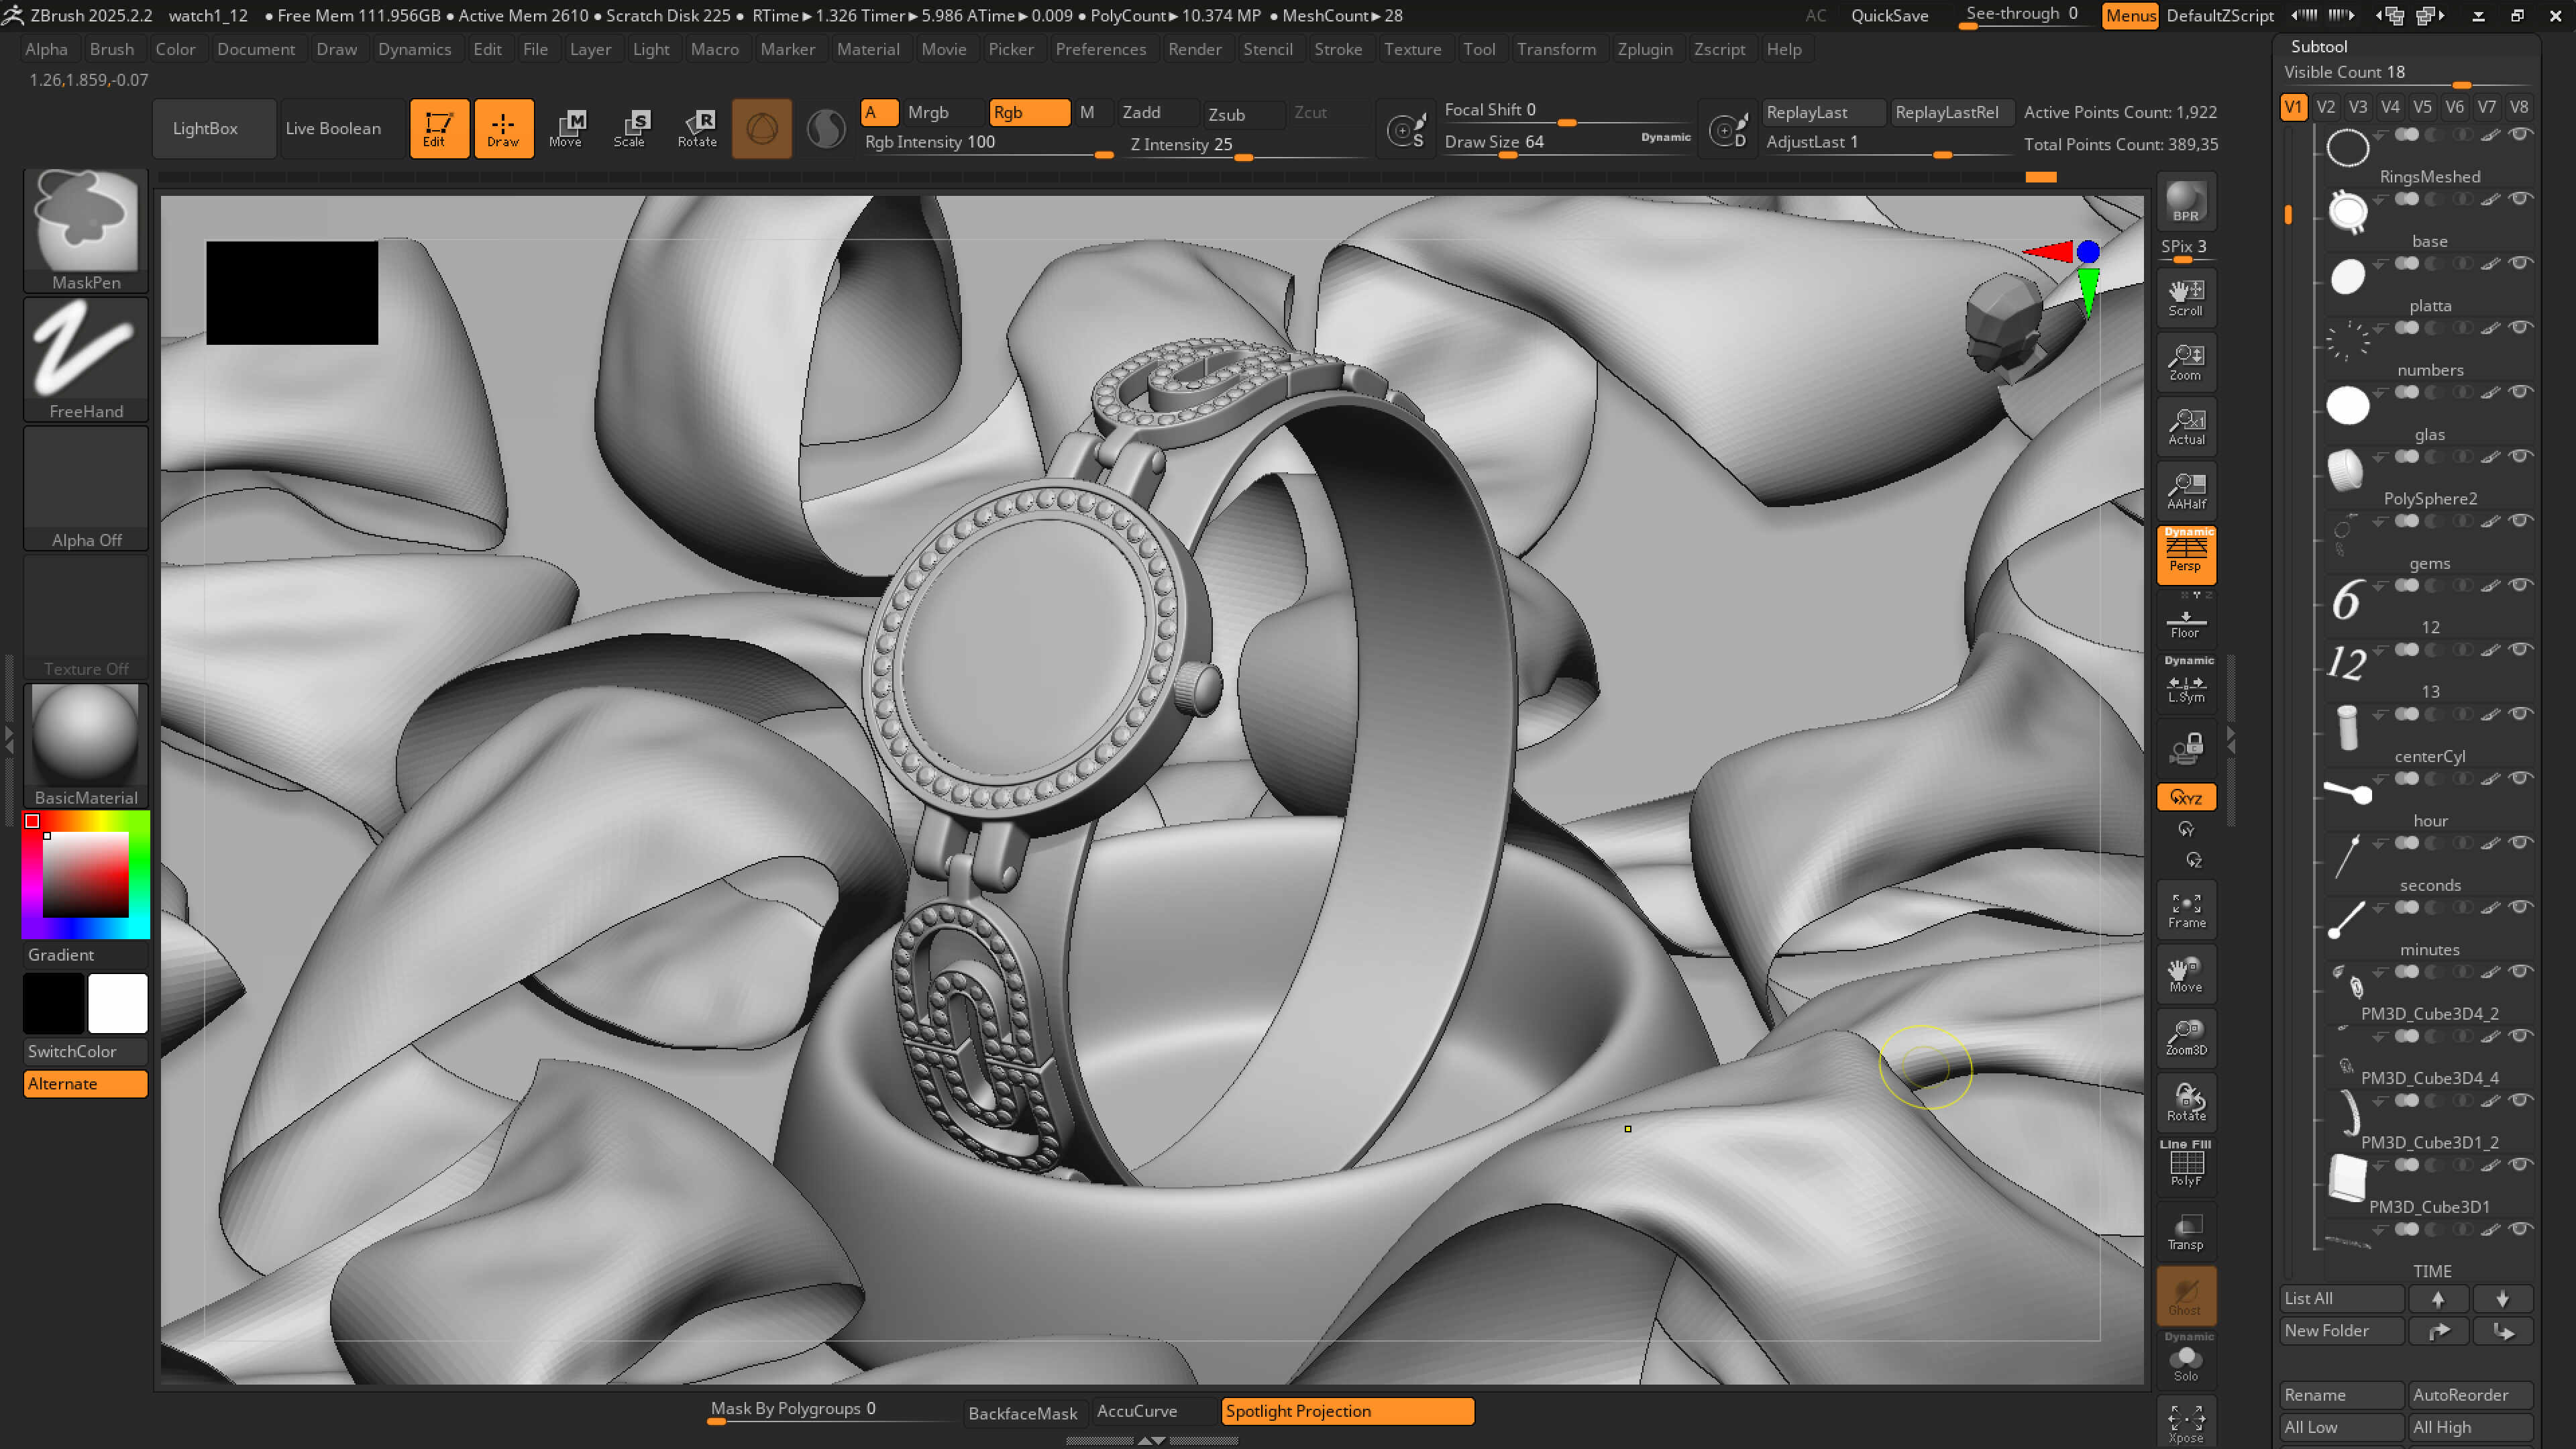Screen dimensions: 2576x1449
Task: Select the platta subtool thumbnail
Action: pos(2347,277)
